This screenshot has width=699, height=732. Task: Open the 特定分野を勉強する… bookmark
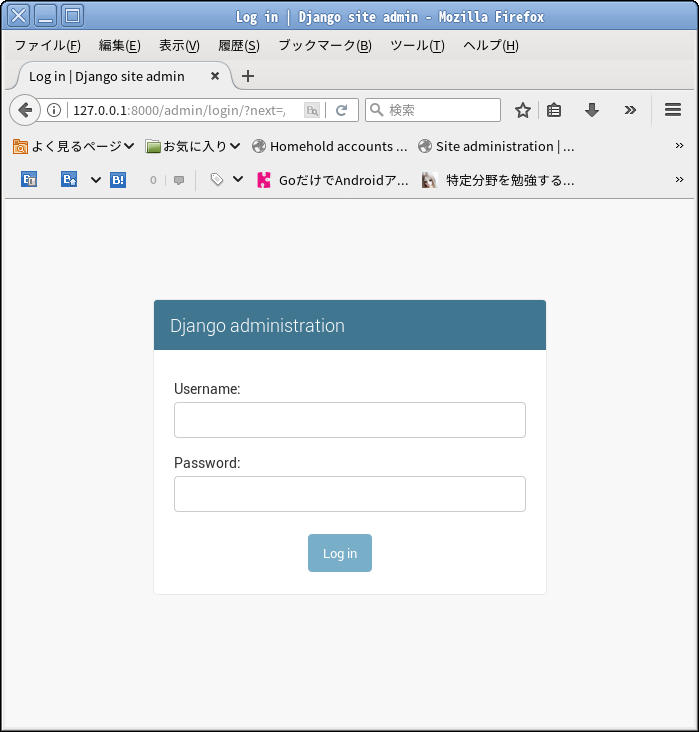[498, 180]
